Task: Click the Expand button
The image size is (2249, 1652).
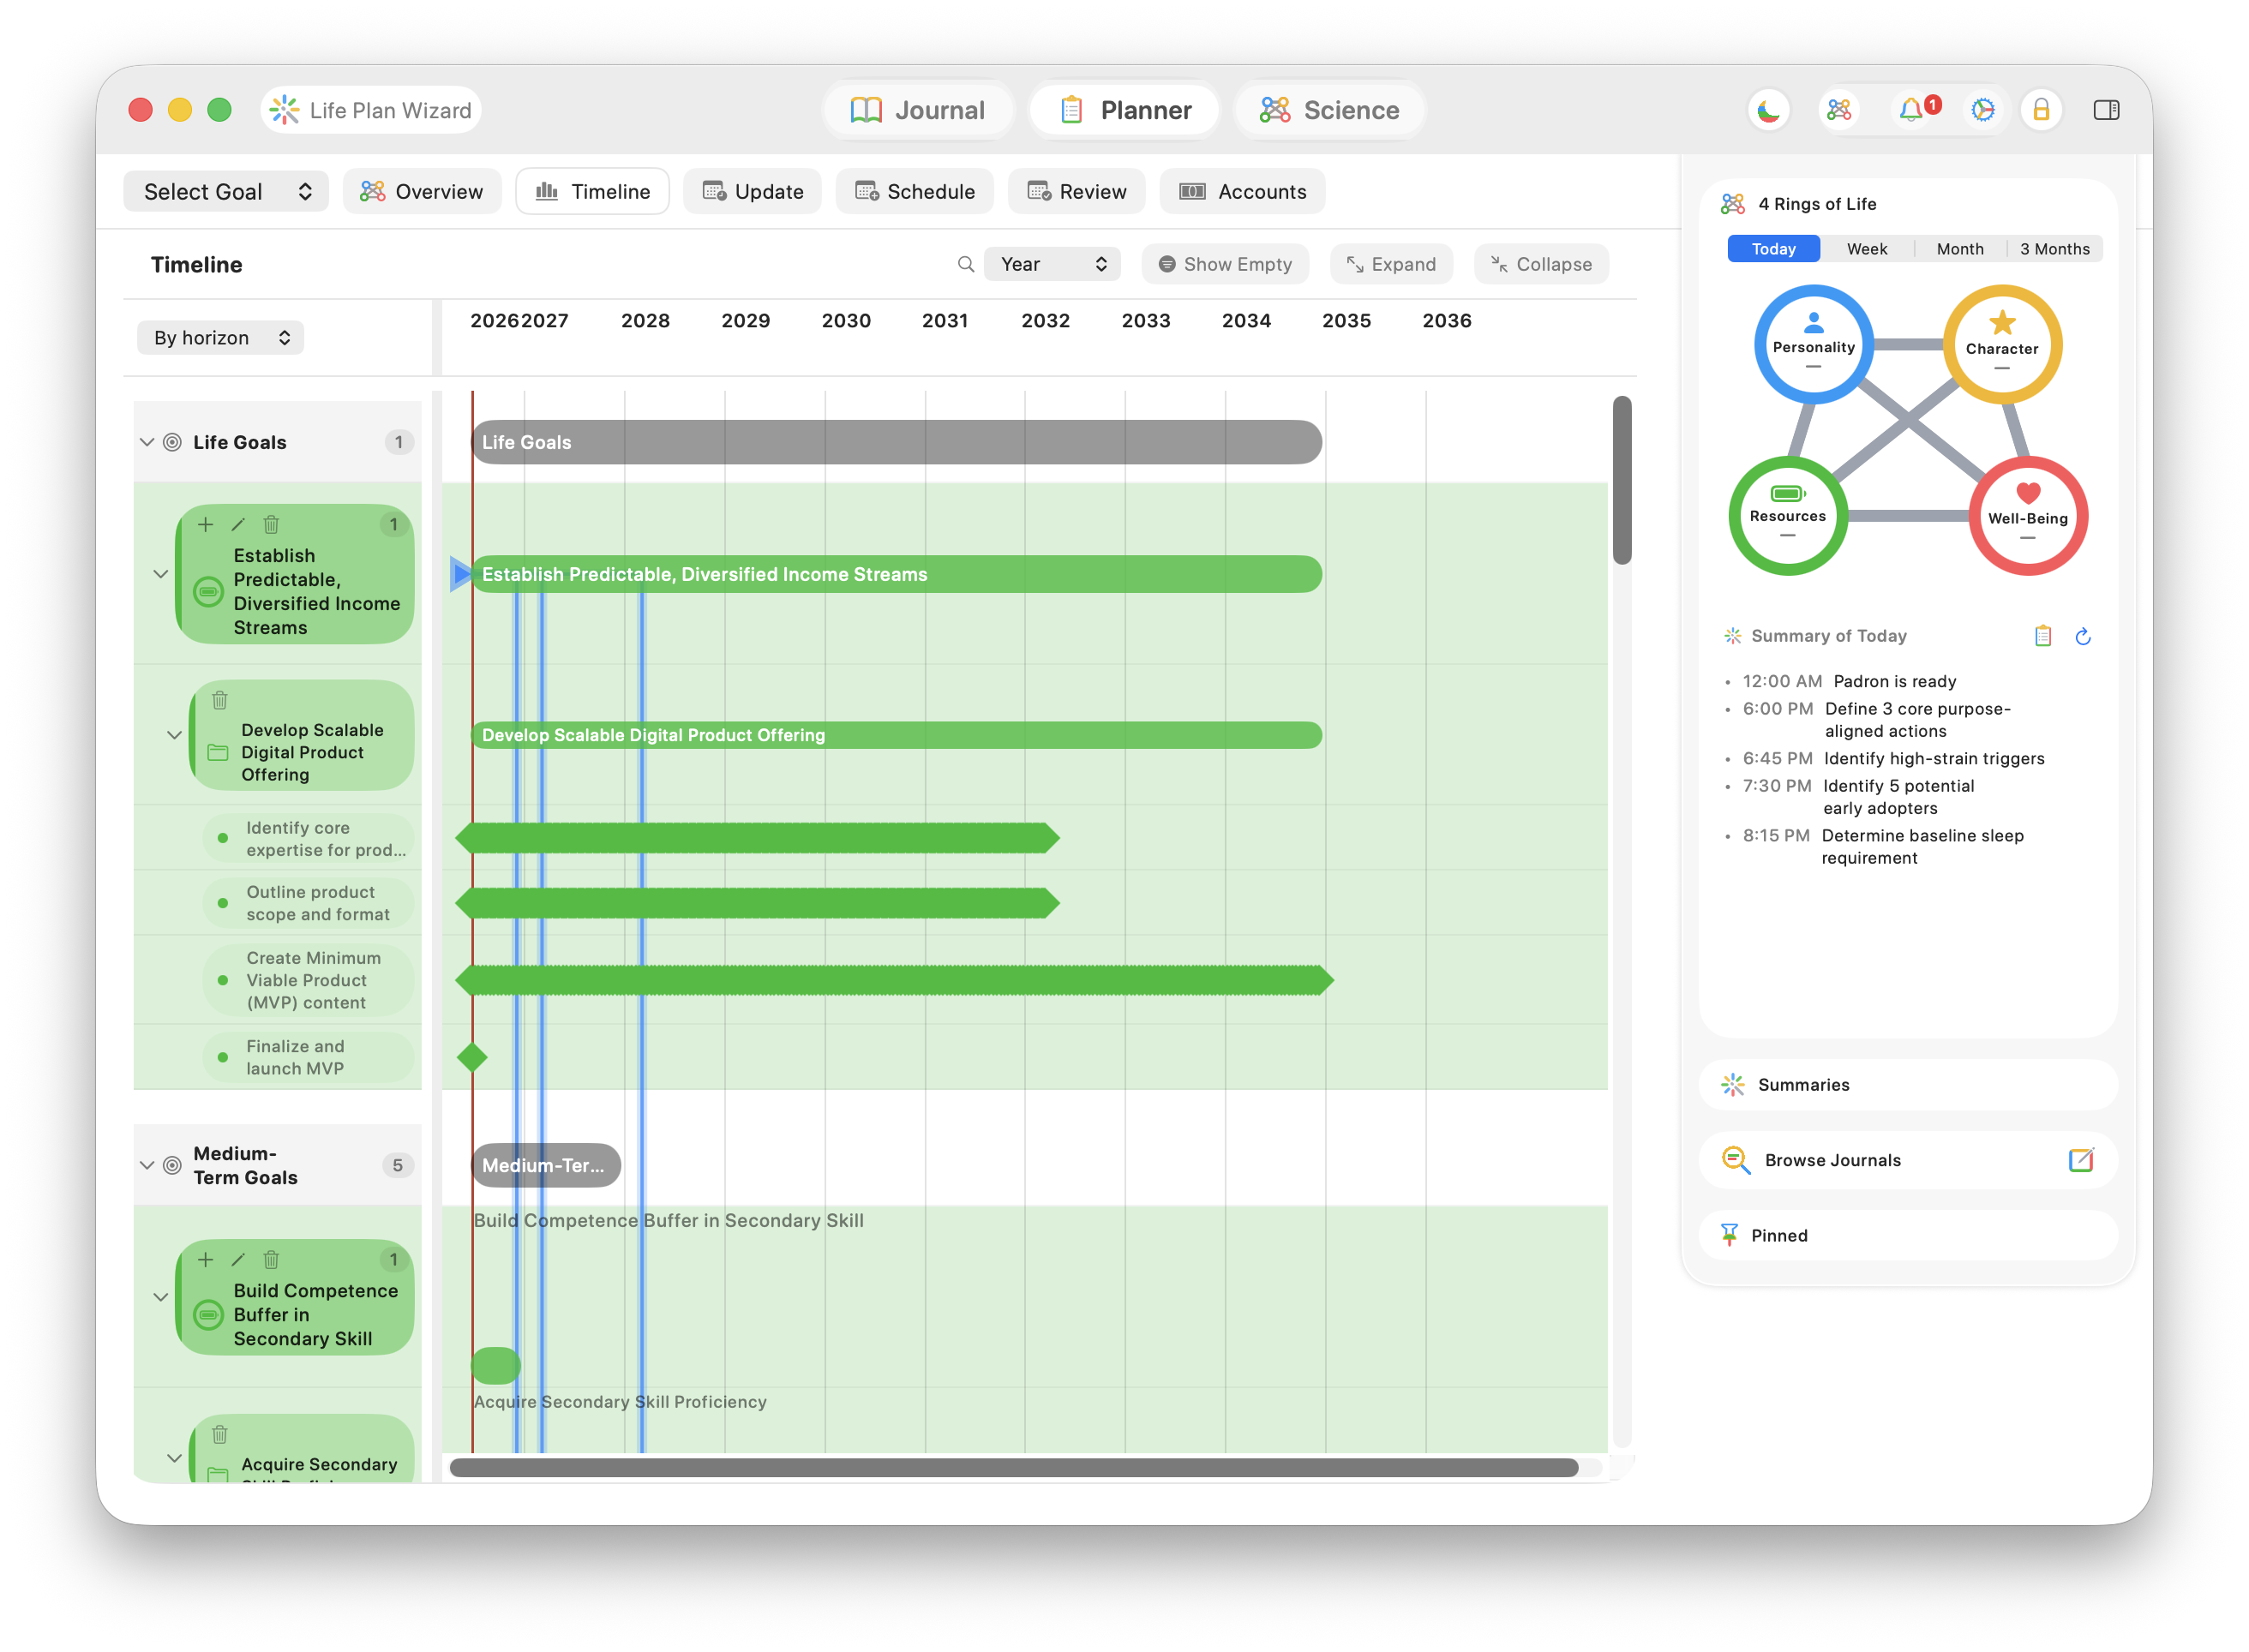Action: (1392, 264)
